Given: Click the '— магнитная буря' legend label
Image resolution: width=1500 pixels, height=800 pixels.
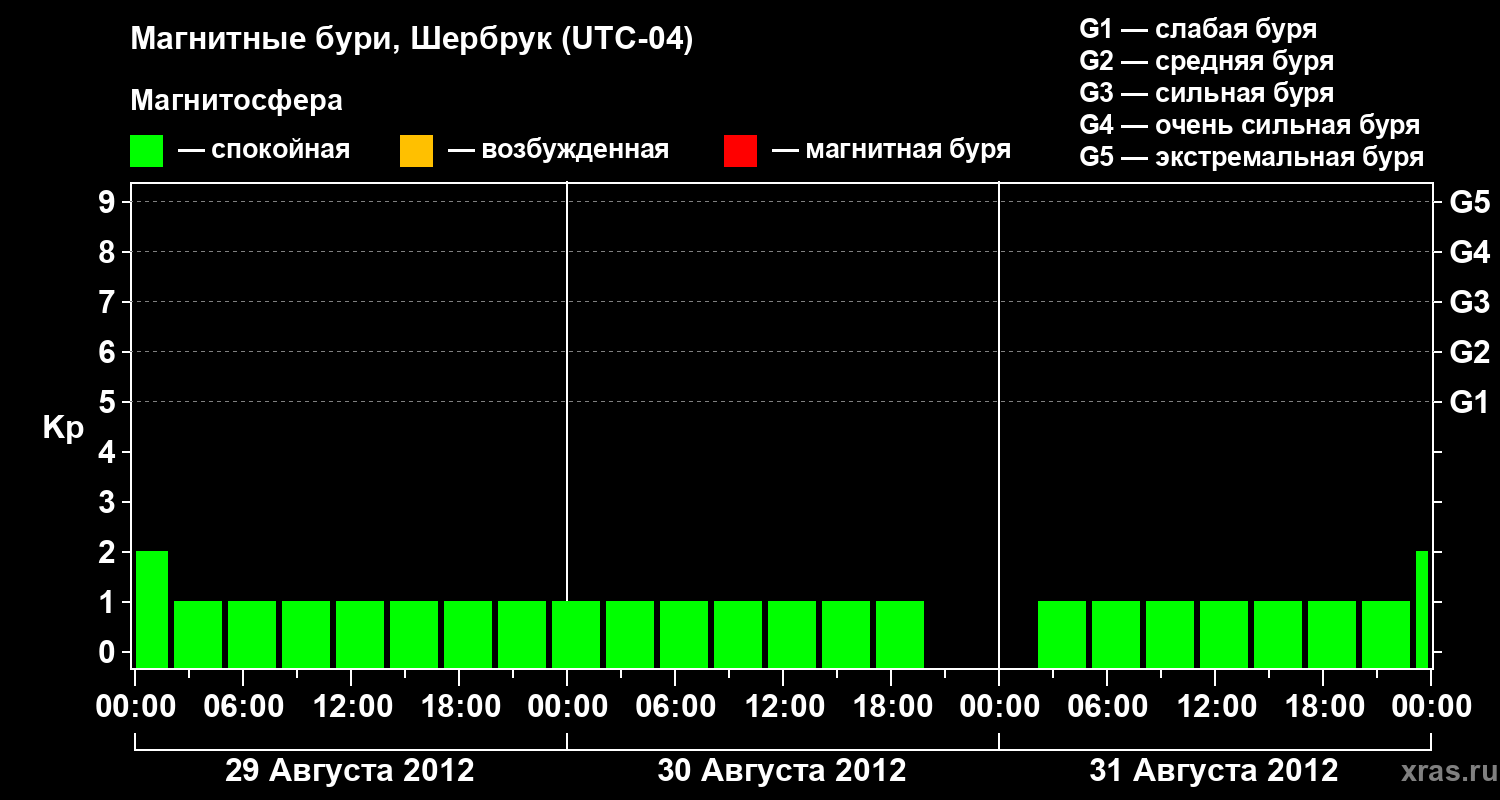Looking at the screenshot, I should (x=891, y=150).
